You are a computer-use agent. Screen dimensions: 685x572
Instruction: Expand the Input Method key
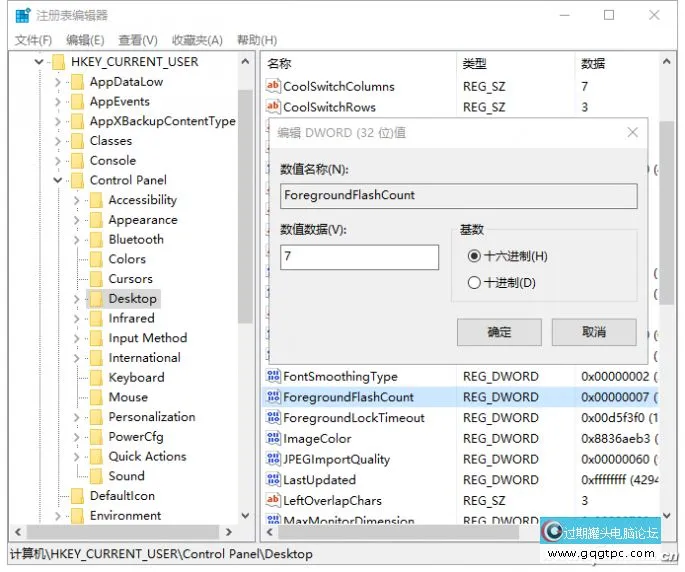click(76, 338)
